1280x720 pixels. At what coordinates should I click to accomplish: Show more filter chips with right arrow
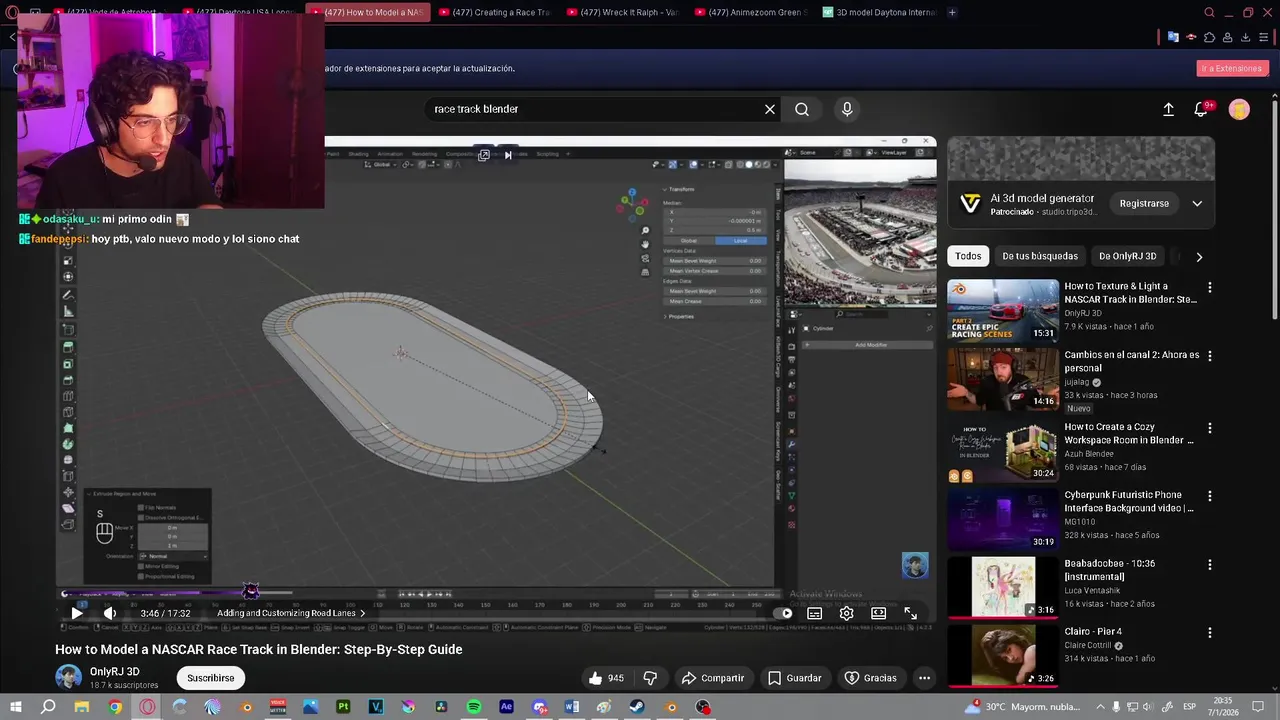(x=1199, y=256)
